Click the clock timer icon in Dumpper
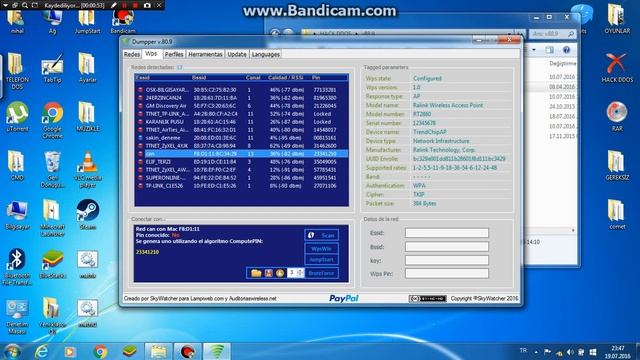Image resolution: width=640 pixels, height=360 pixels. 280,273
